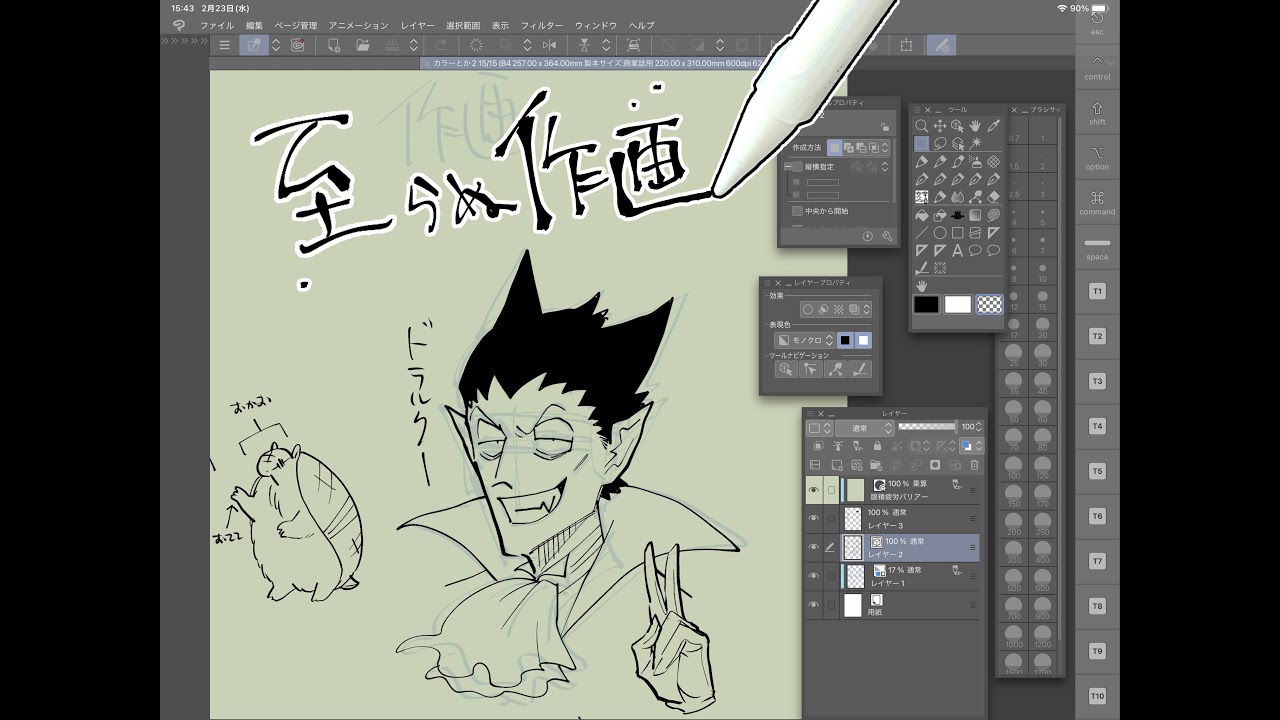Select the Operation object tool with cube cursor
Image resolution: width=1280 pixels, height=720 pixels.
click(x=957, y=126)
